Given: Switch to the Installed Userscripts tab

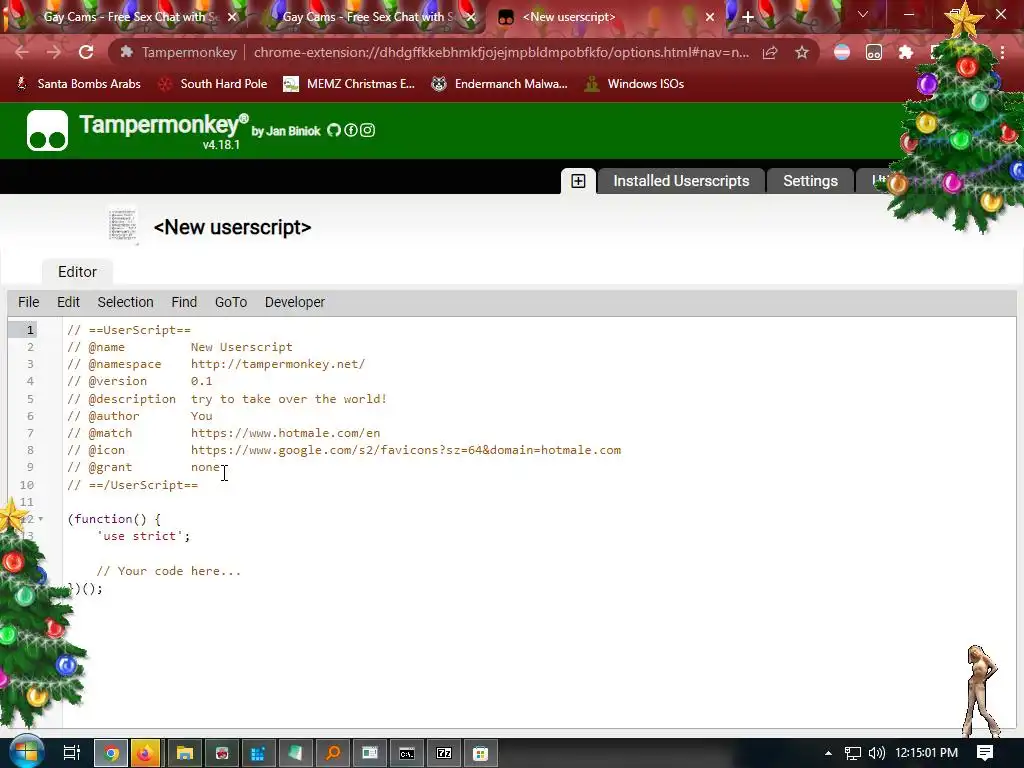Looking at the screenshot, I should pos(681,181).
